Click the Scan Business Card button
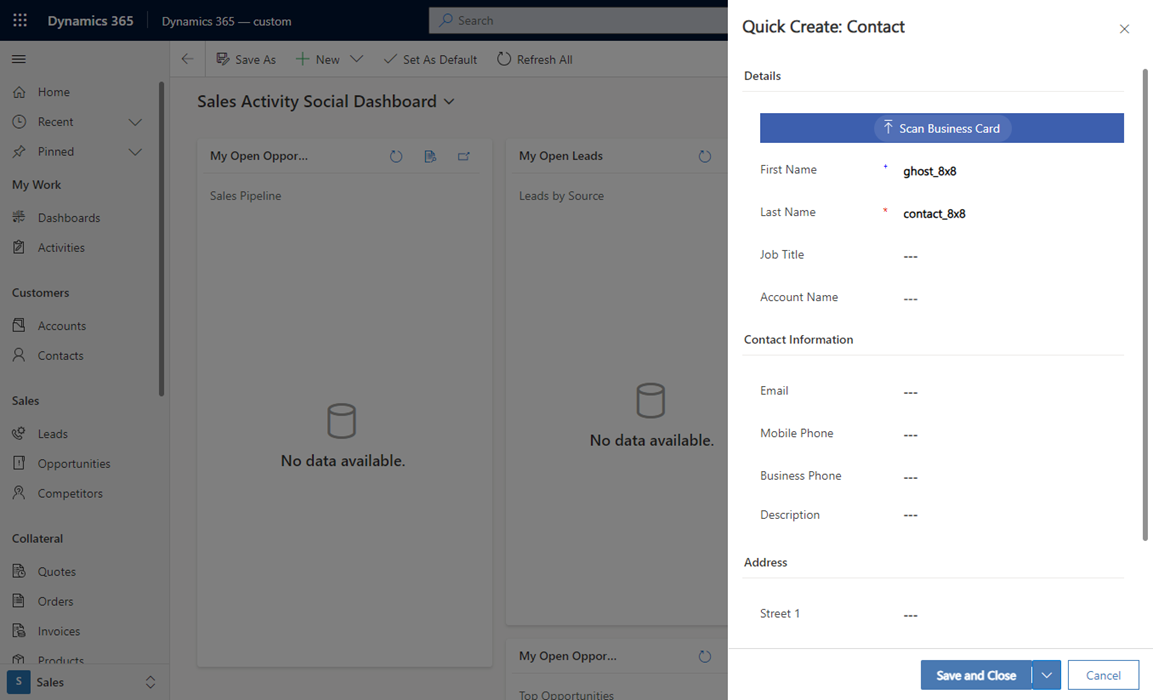Image resolution: width=1153 pixels, height=700 pixels. [x=941, y=128]
